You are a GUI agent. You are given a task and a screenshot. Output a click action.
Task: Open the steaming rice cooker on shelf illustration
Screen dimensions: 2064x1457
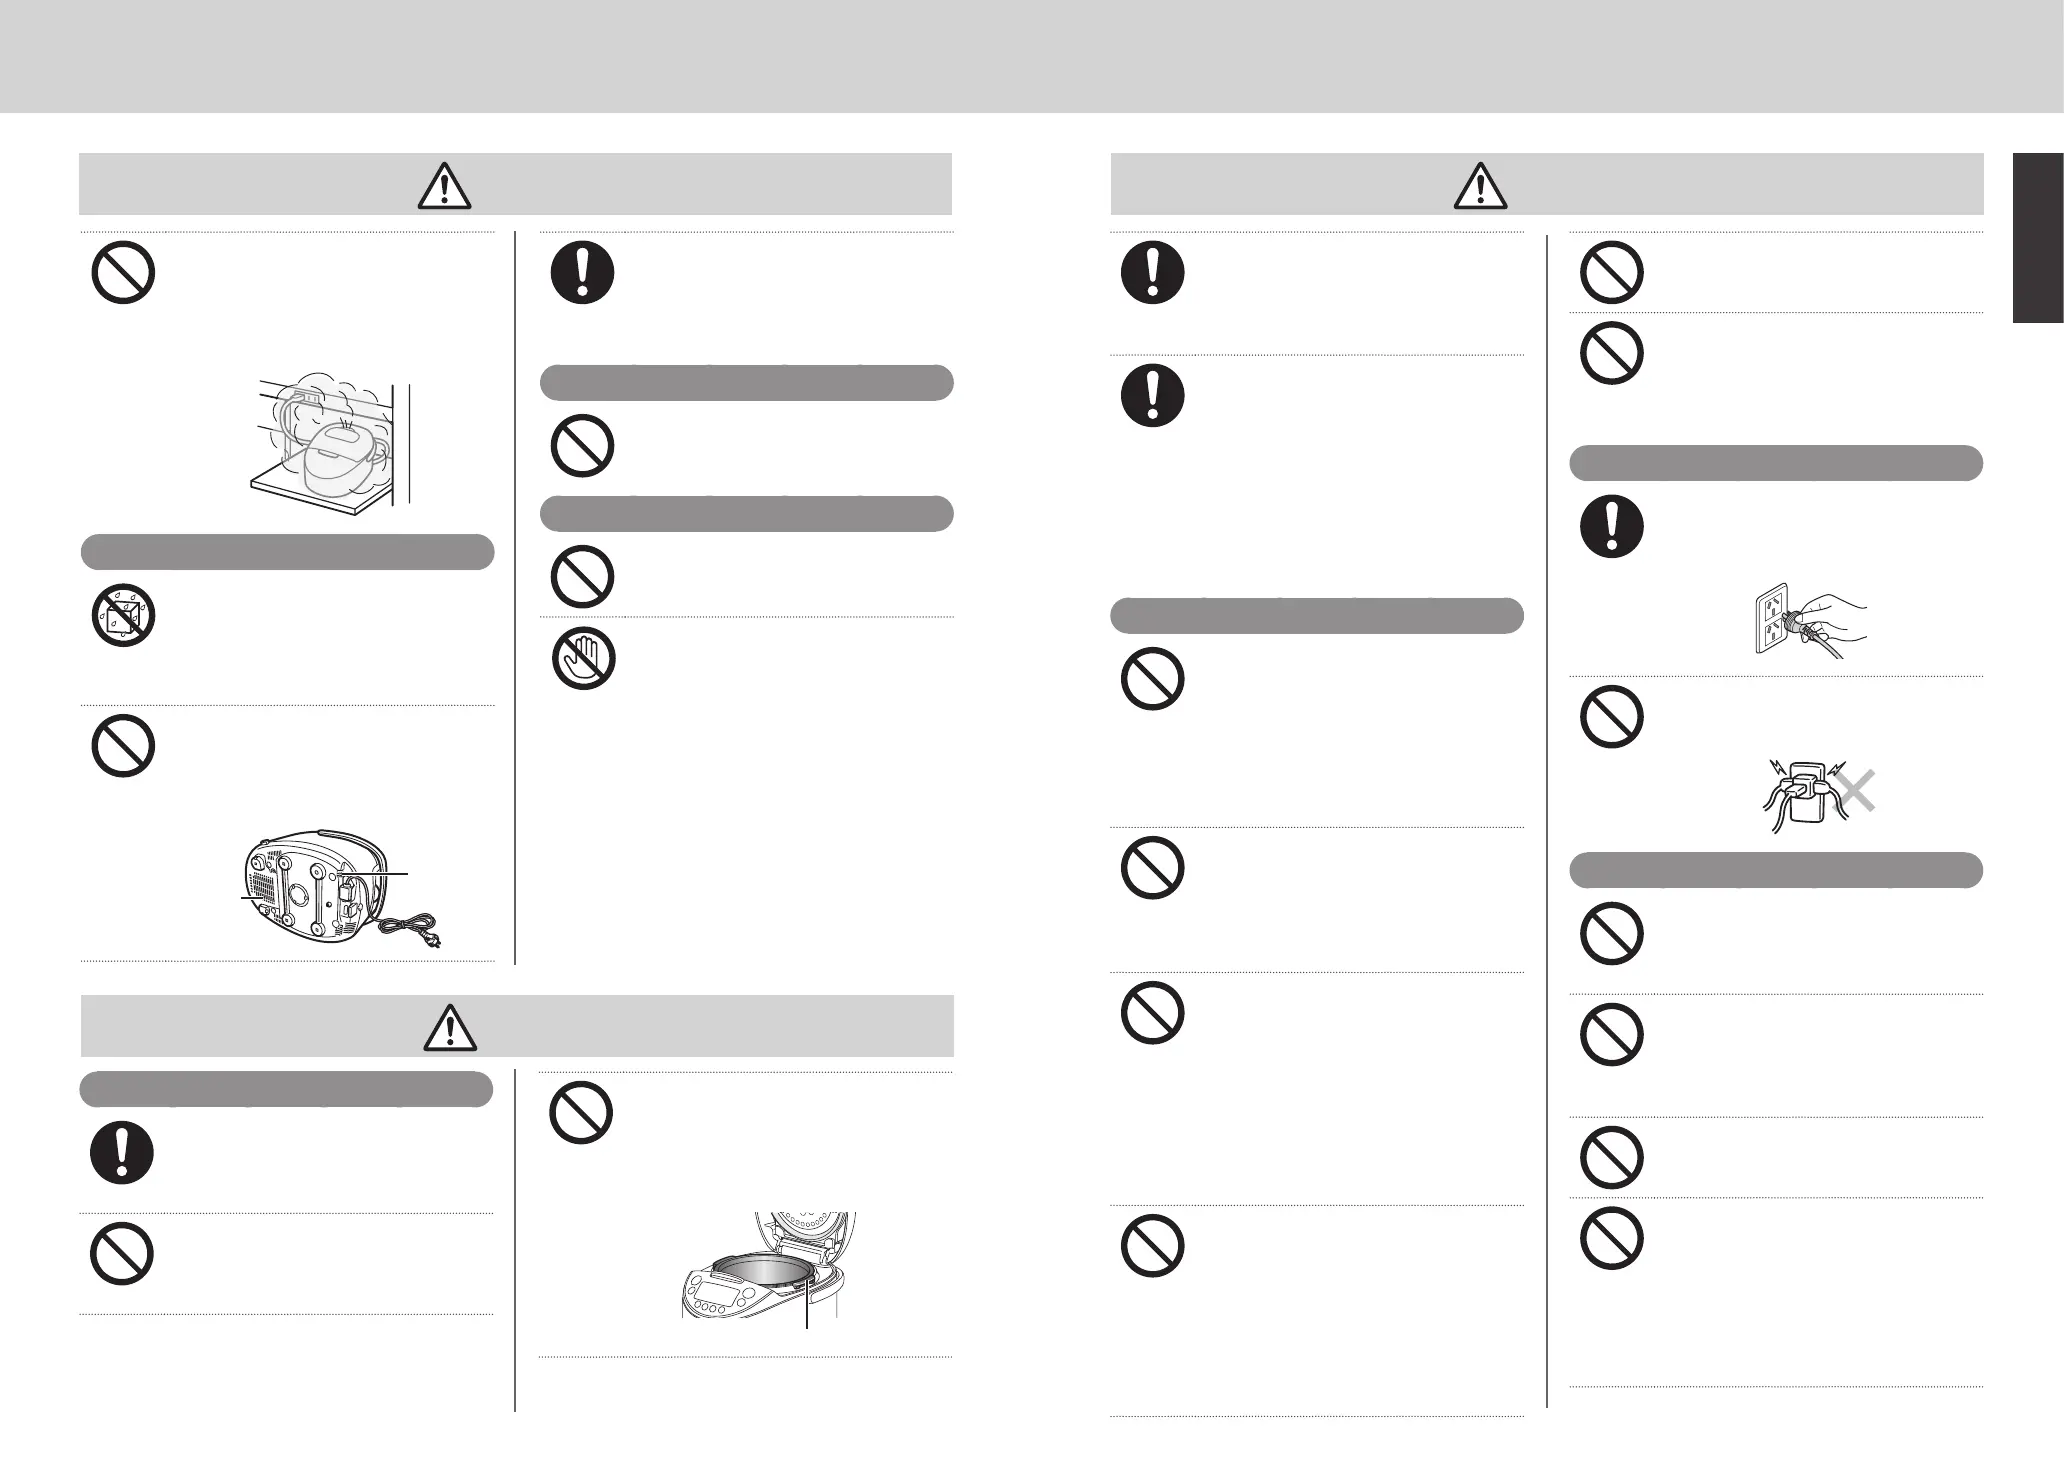click(335, 445)
